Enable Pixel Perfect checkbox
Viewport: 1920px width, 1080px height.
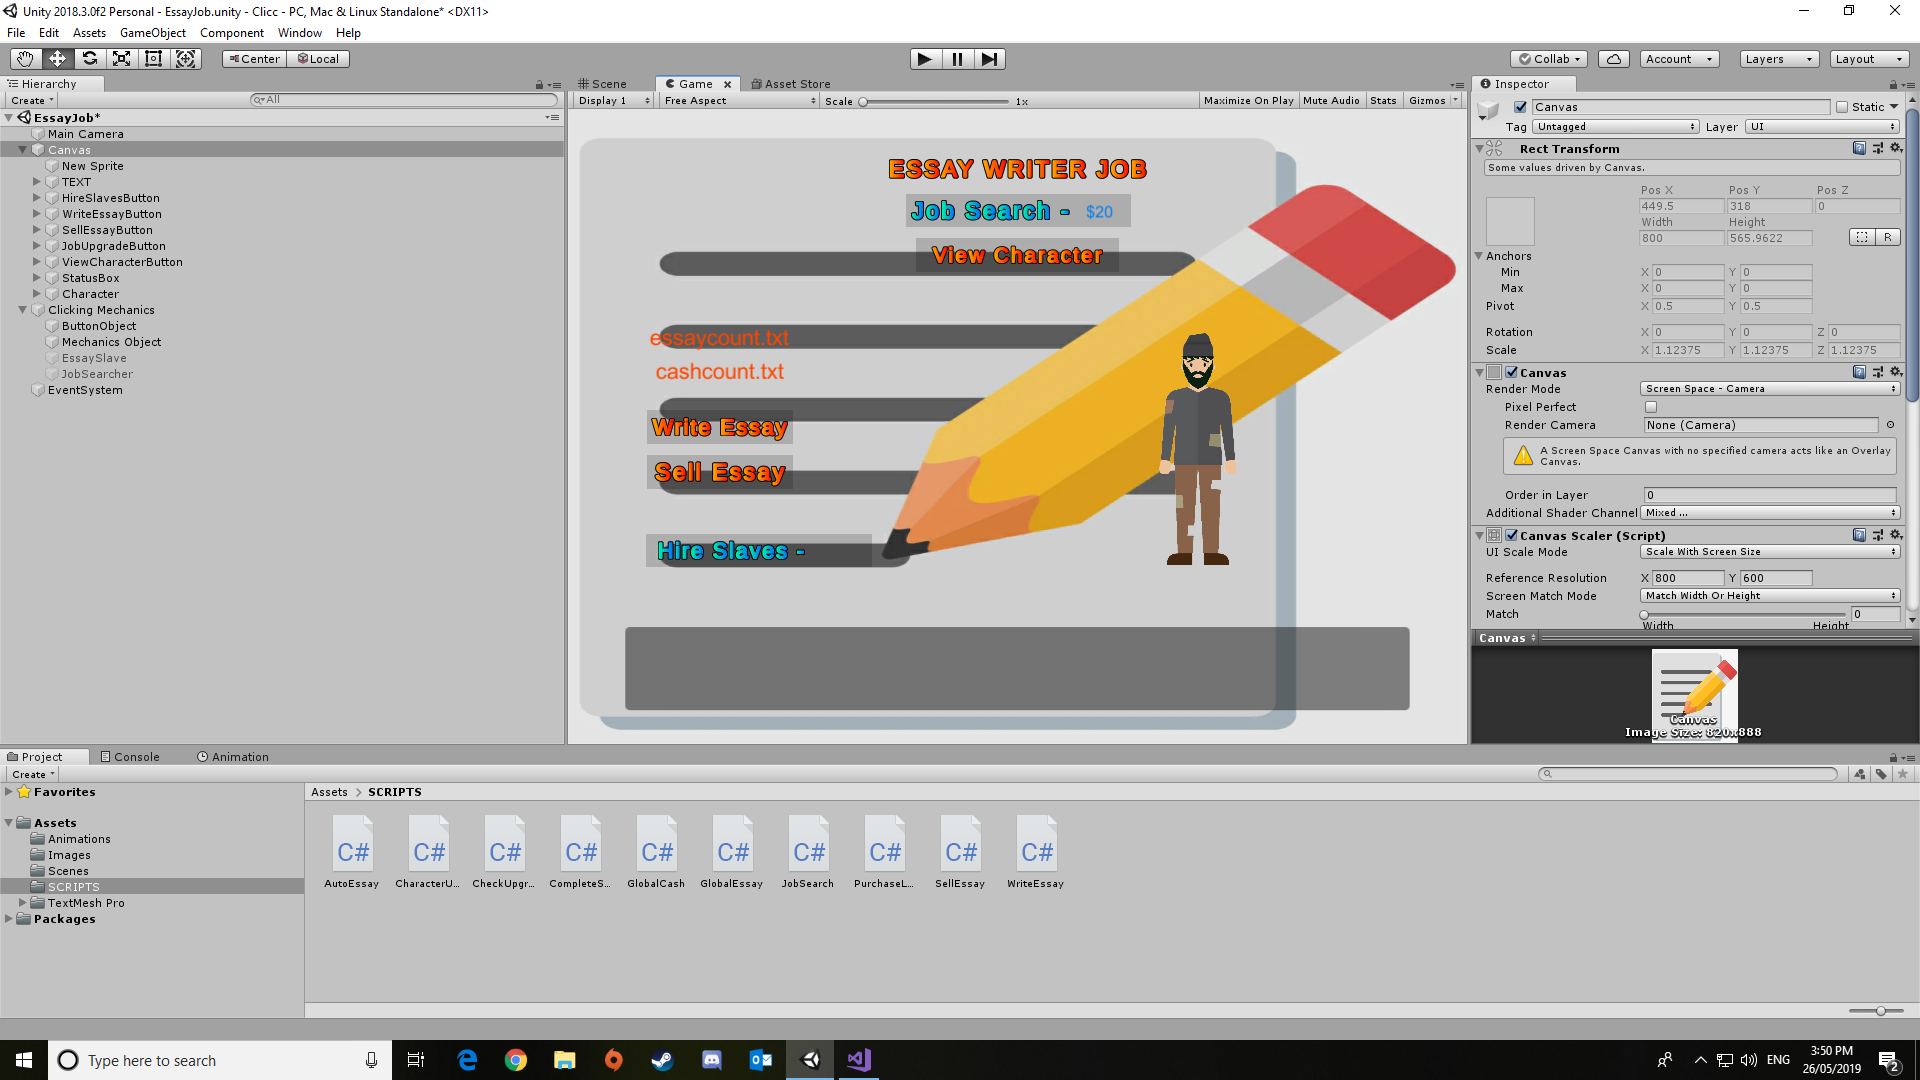tap(1651, 407)
